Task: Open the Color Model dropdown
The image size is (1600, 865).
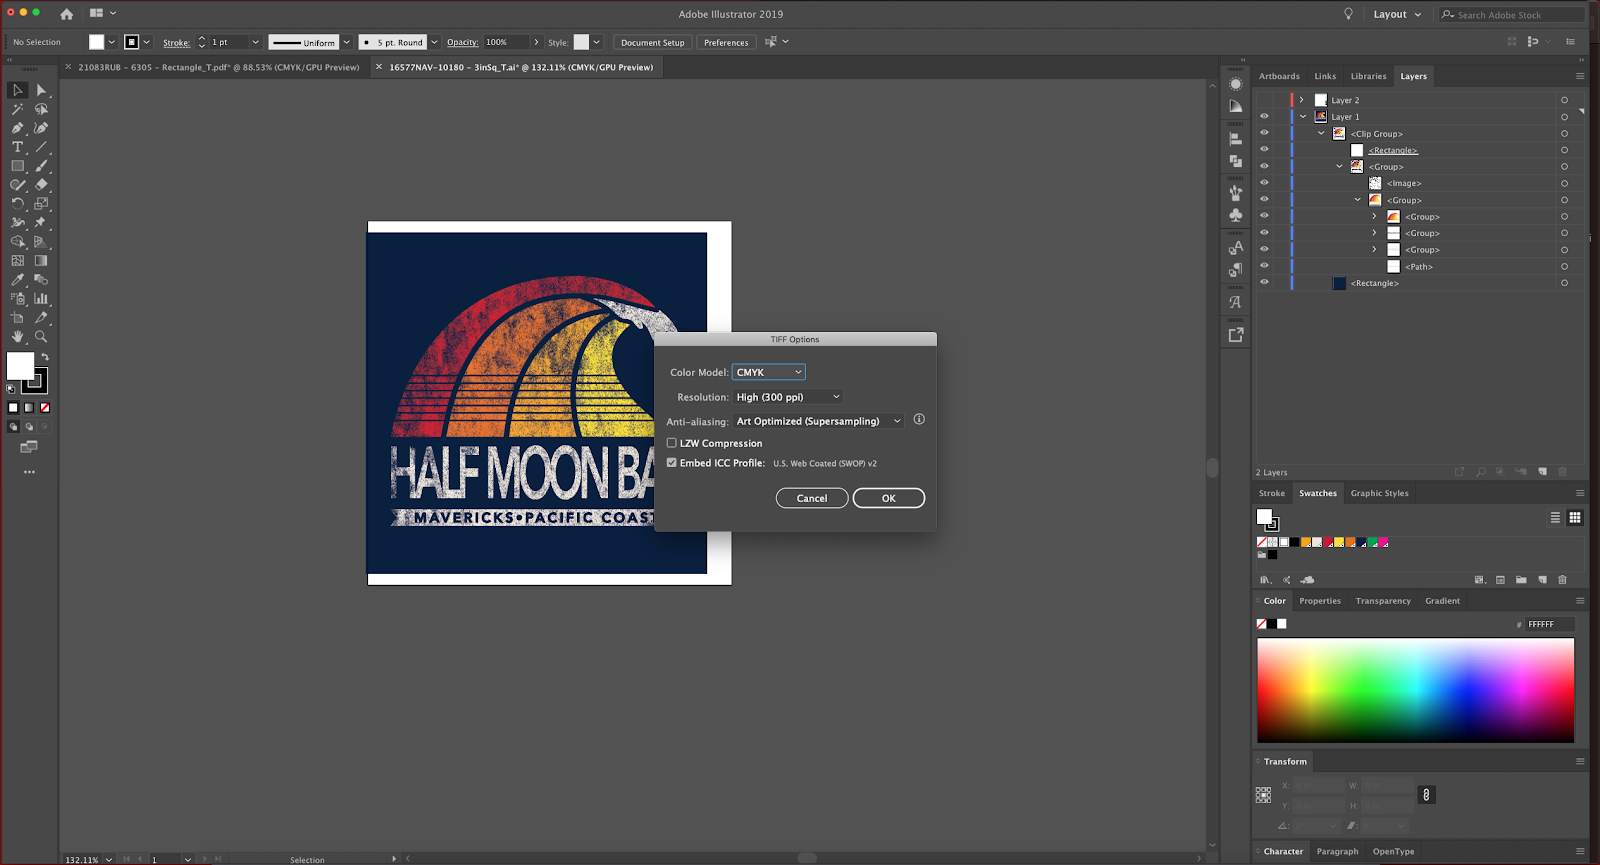Action: [x=769, y=372]
